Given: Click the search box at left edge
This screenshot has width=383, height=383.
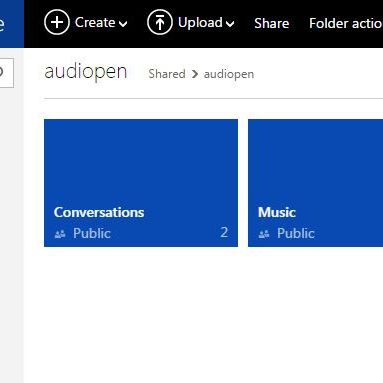Looking at the screenshot, I should (x=7, y=73).
